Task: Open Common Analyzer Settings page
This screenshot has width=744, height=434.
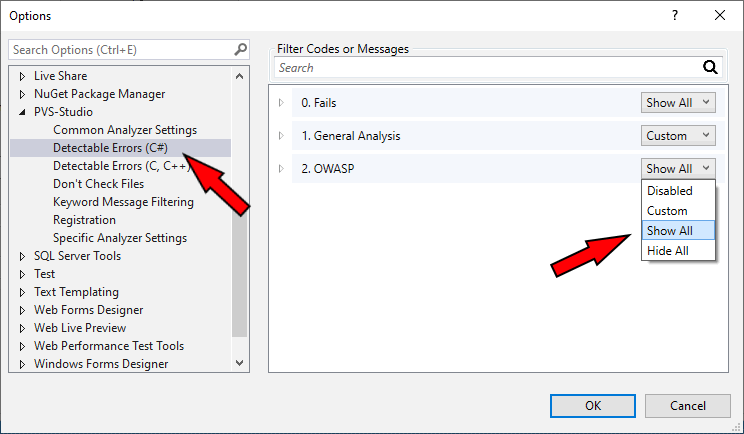Action: [125, 130]
